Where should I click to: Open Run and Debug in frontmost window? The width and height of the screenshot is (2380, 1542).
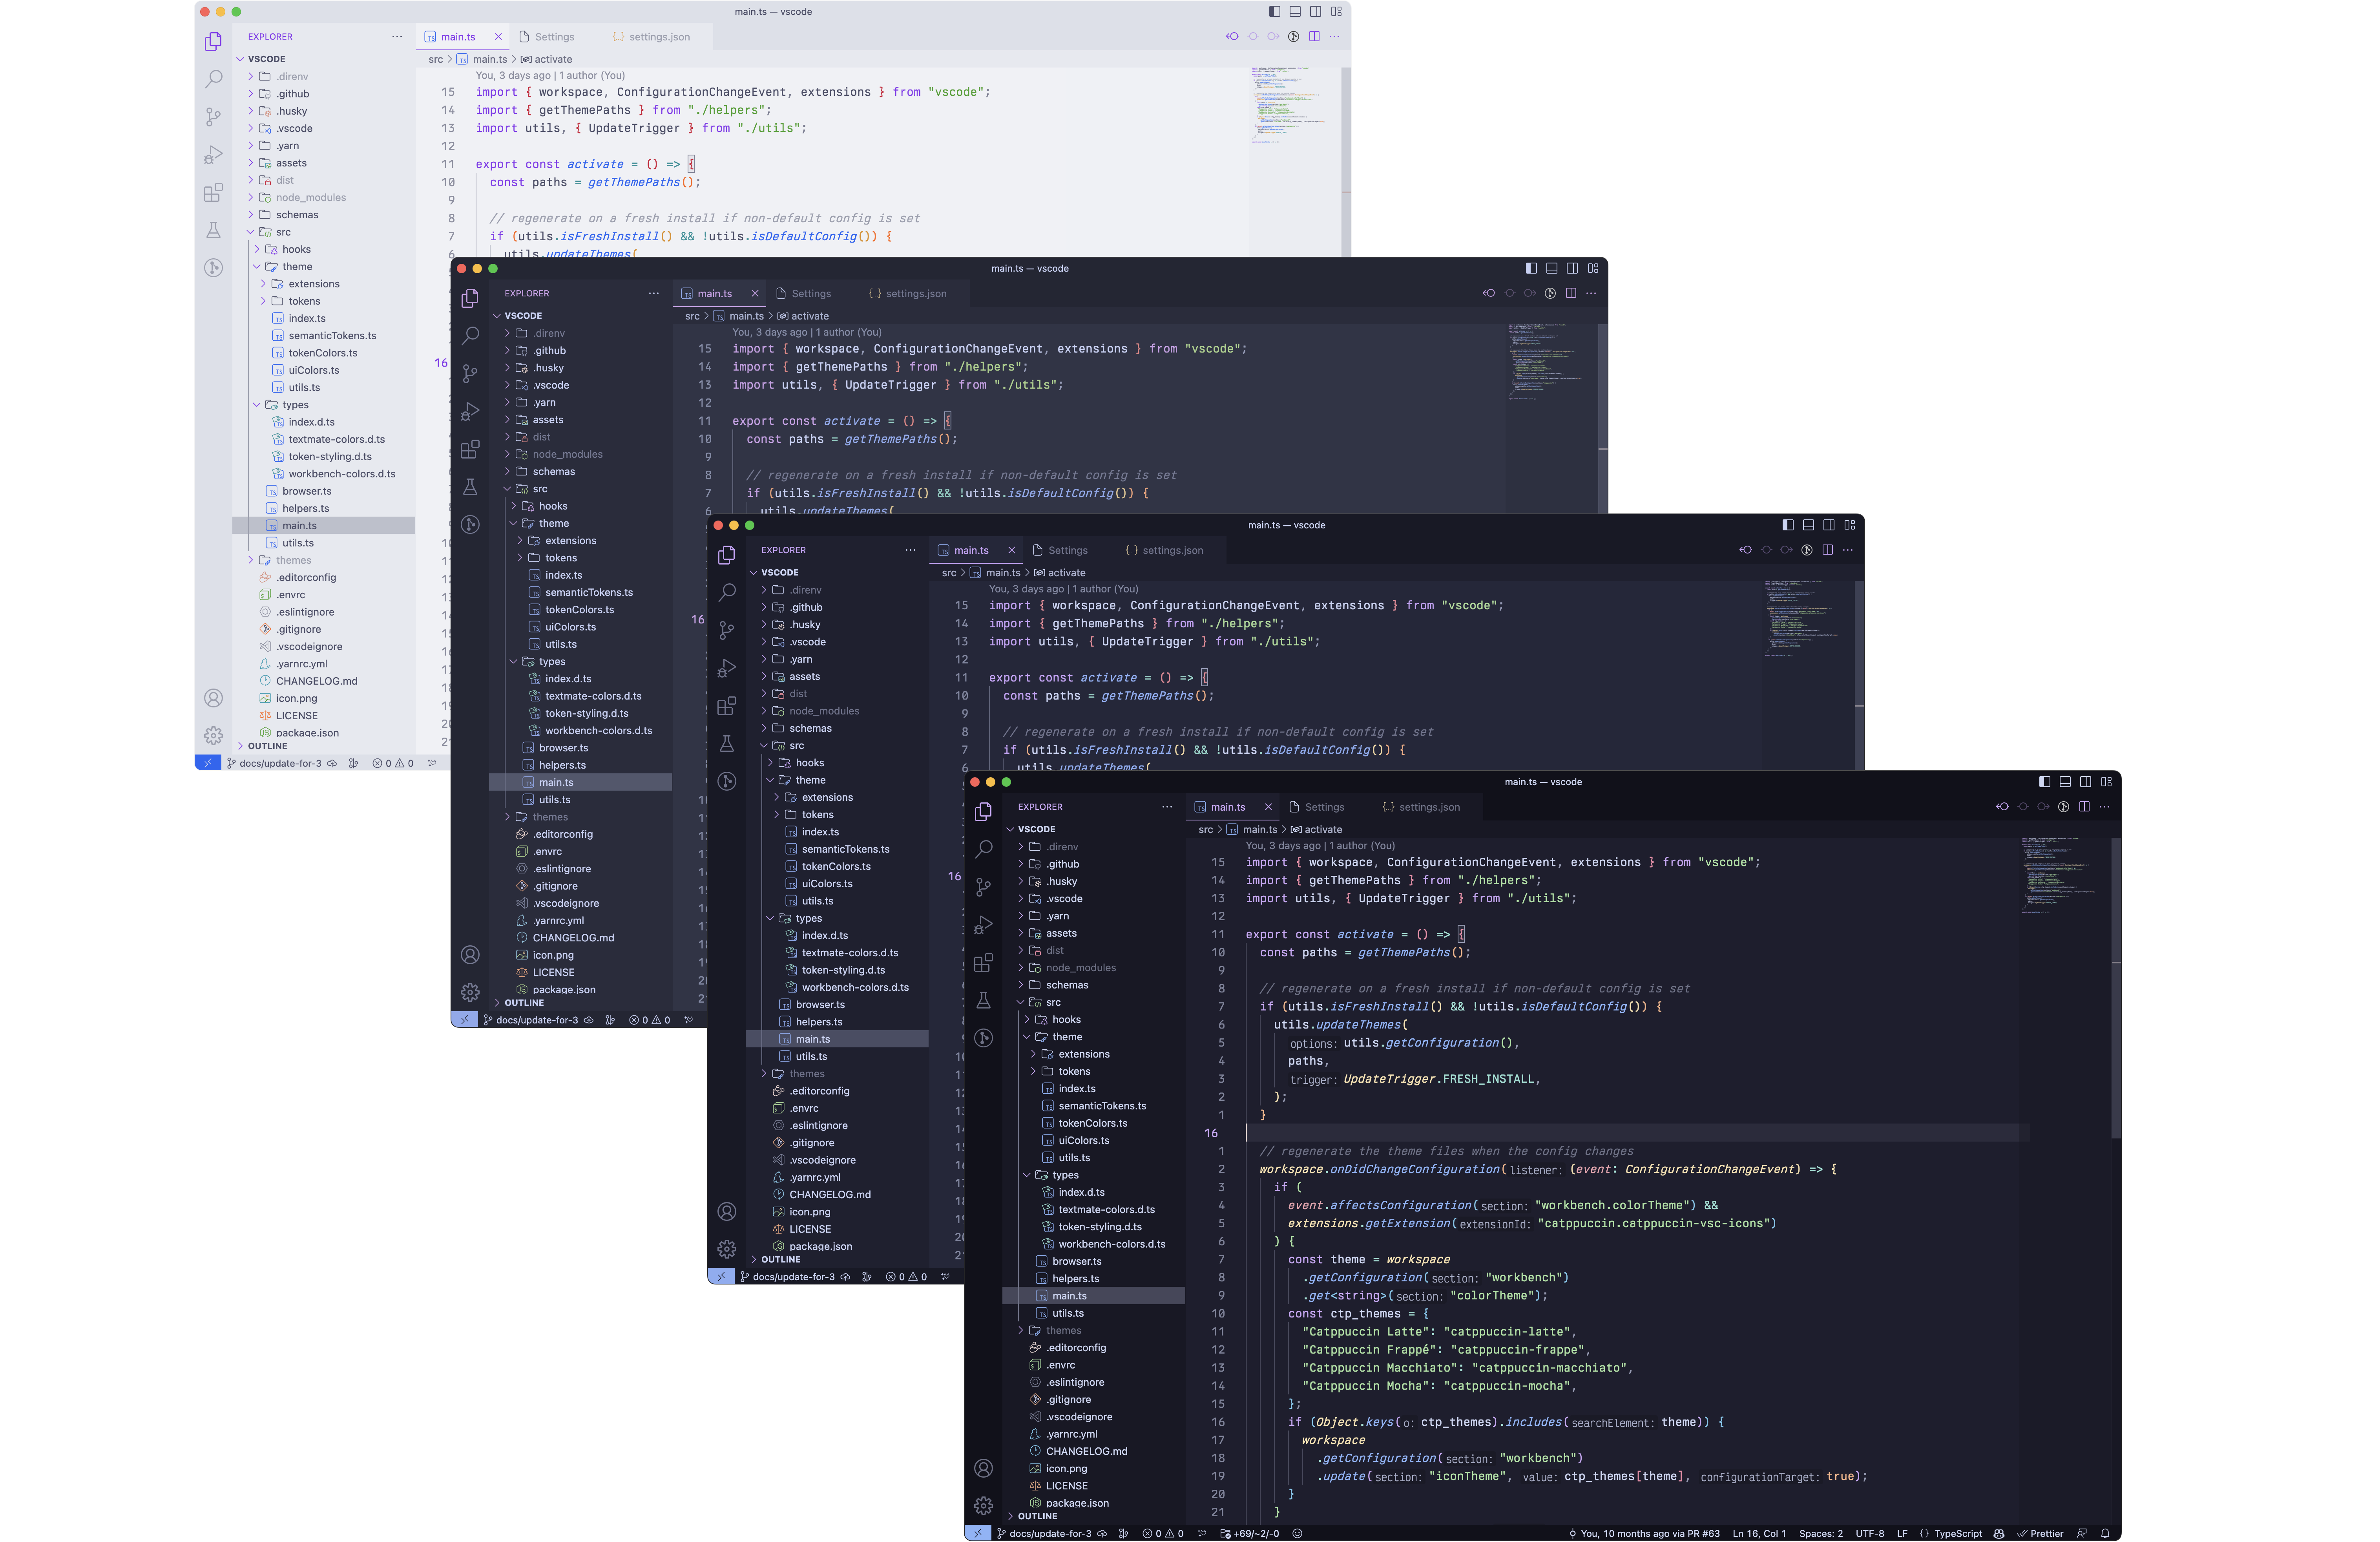pyautogui.click(x=983, y=925)
